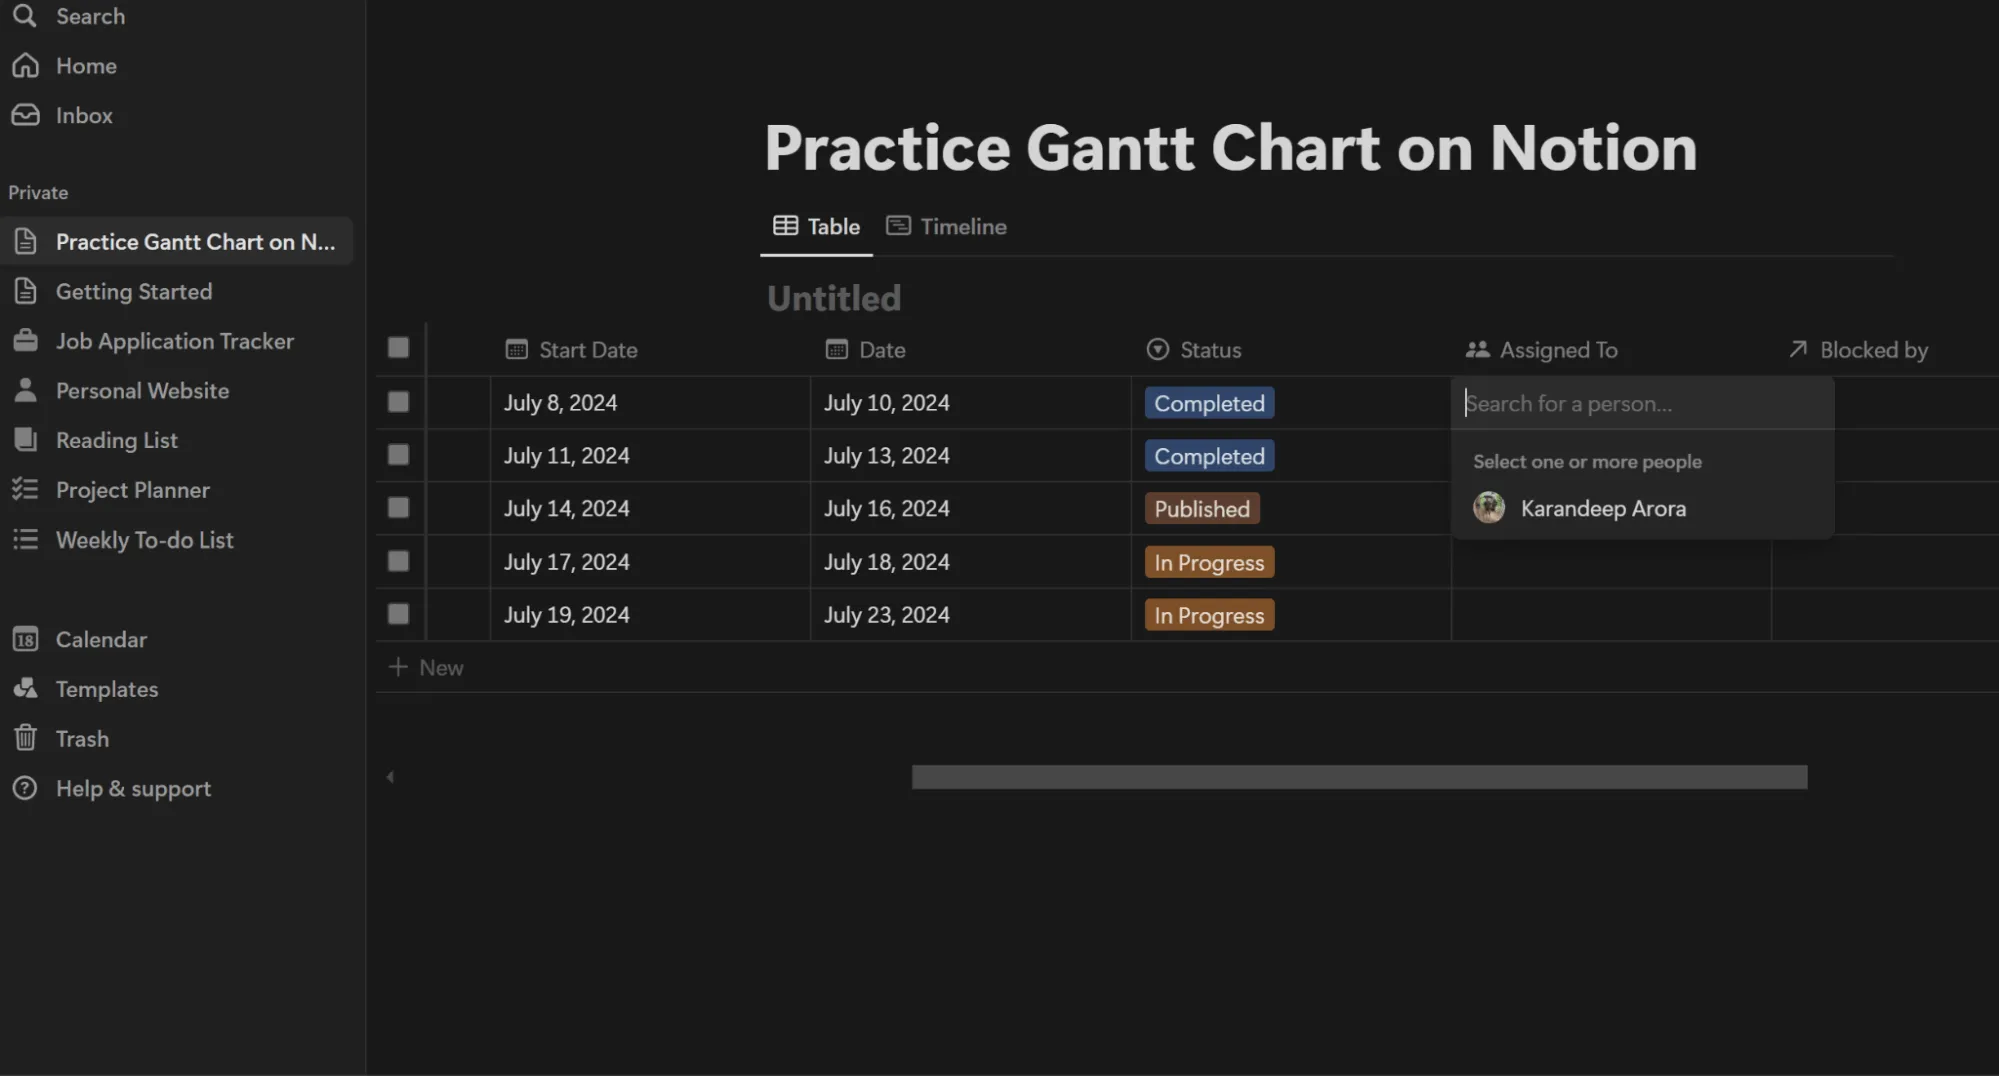Click the Job Application Tracker briefcase icon
Viewport: 1999px width, 1076px height.
[25, 341]
